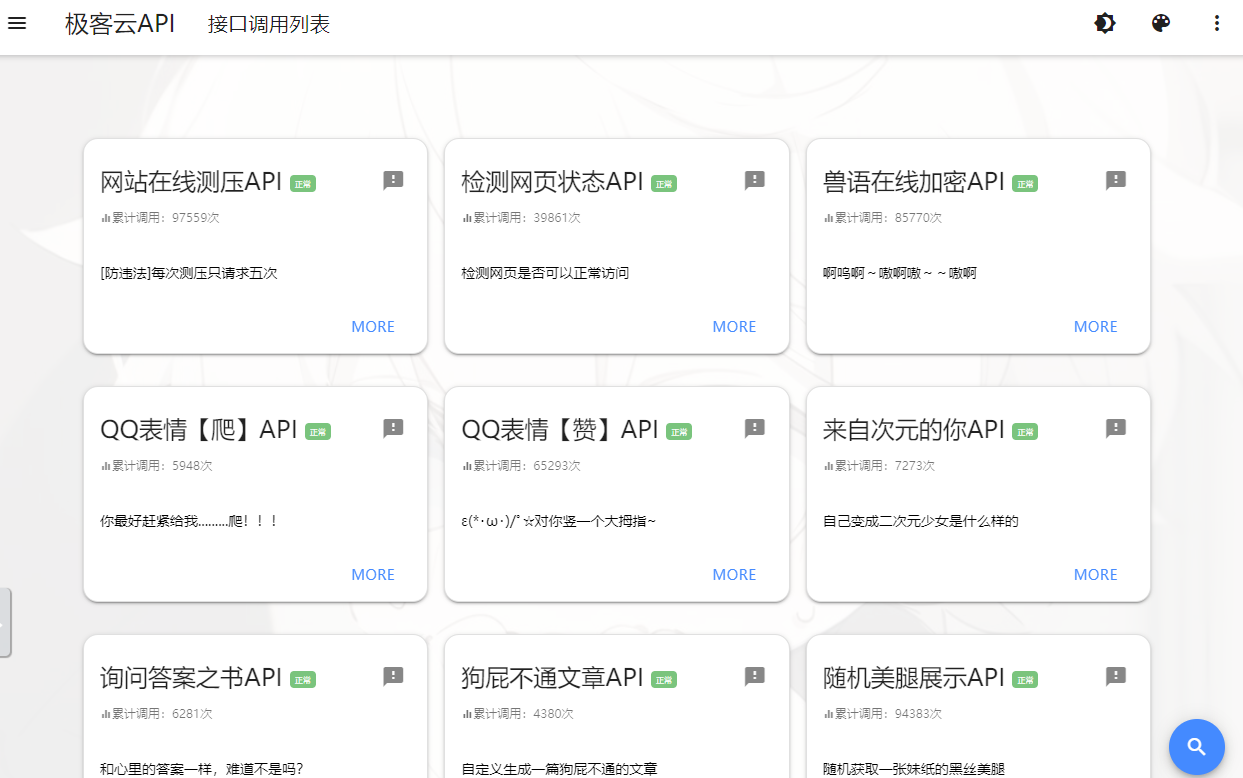Click the blue floating search button
Viewport: 1243px width, 778px height.
1196,747
